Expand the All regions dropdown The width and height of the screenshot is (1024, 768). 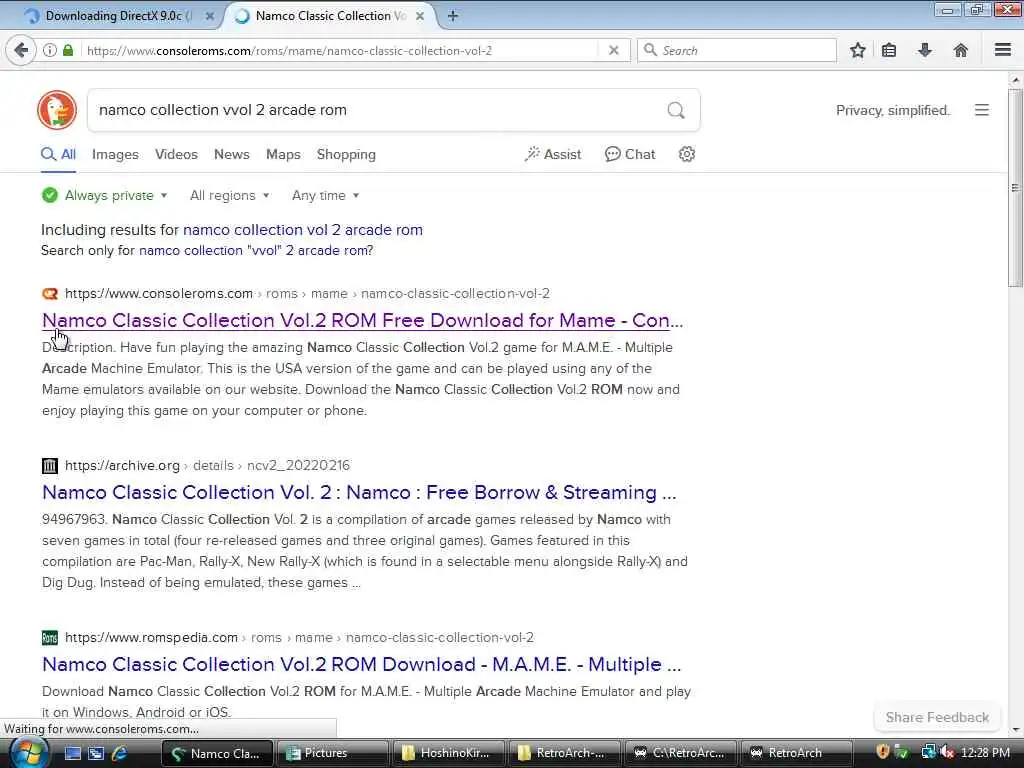(229, 195)
